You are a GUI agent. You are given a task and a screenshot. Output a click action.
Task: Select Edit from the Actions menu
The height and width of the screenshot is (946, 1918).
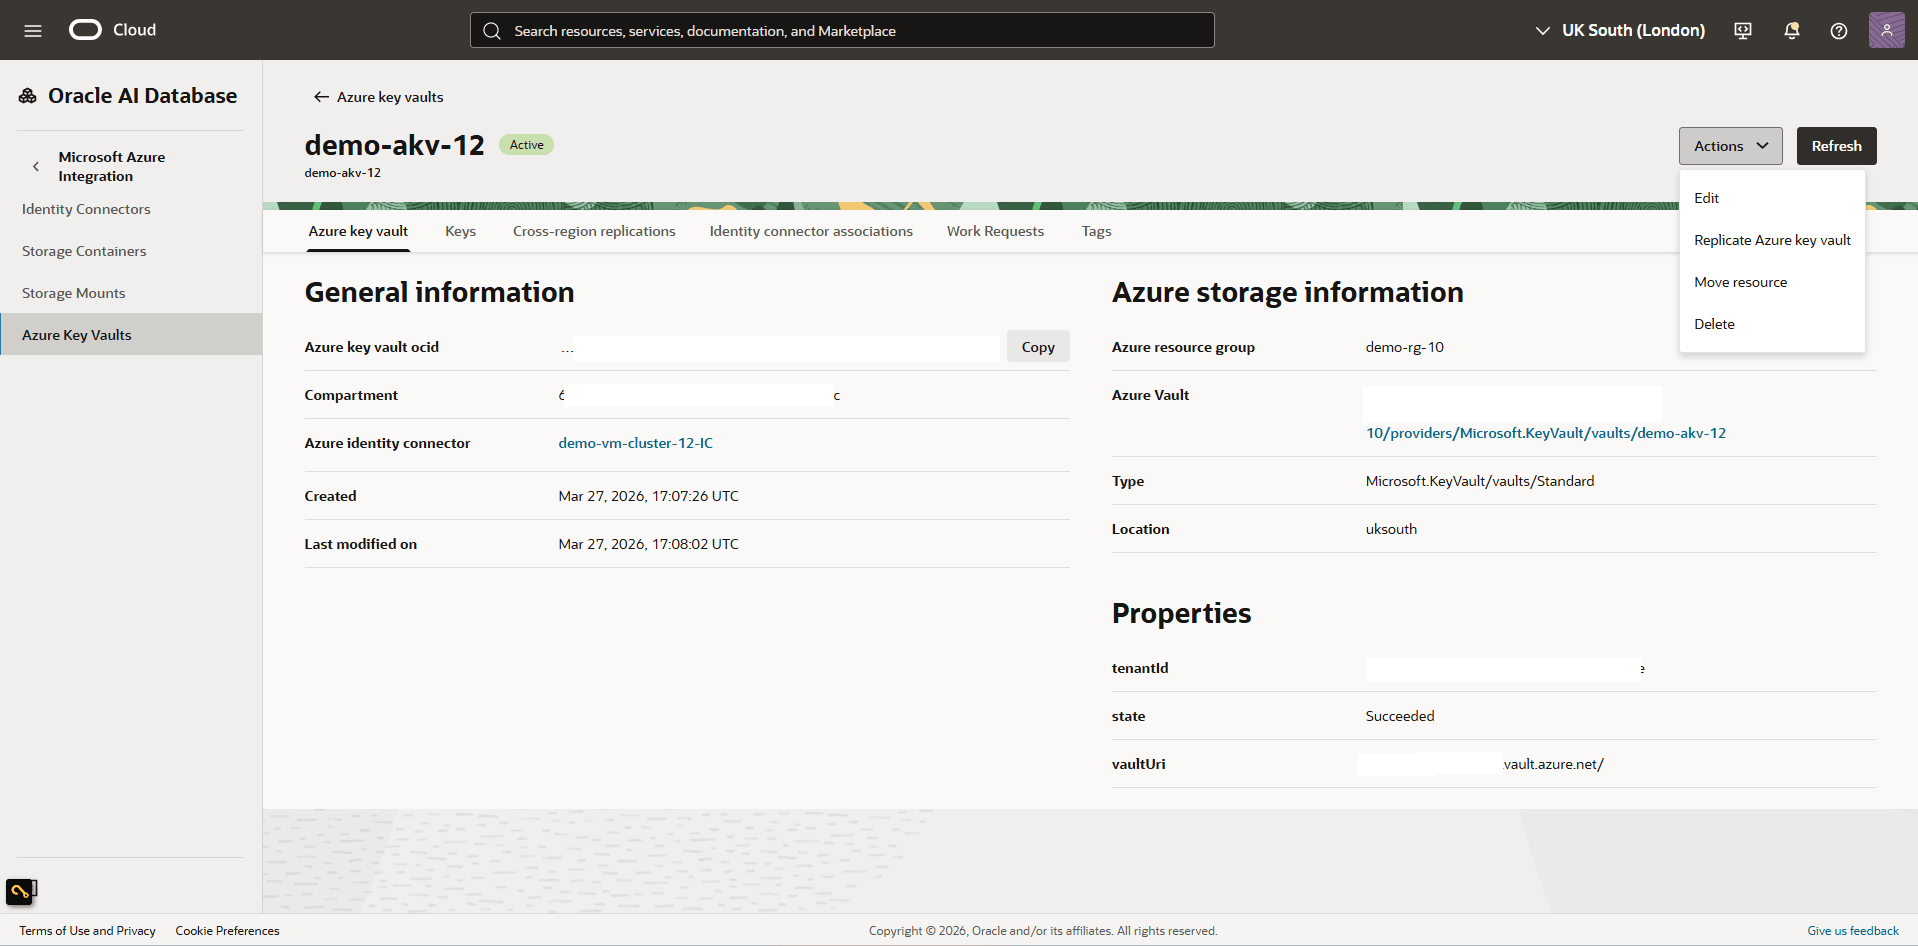[x=1707, y=197]
